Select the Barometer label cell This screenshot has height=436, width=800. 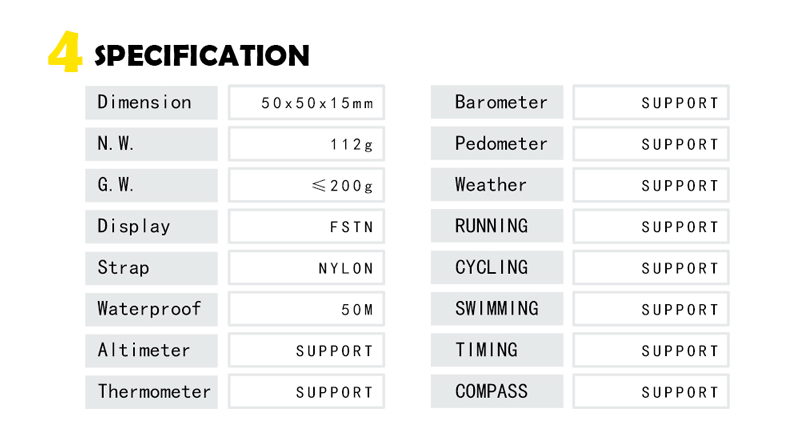[497, 102]
